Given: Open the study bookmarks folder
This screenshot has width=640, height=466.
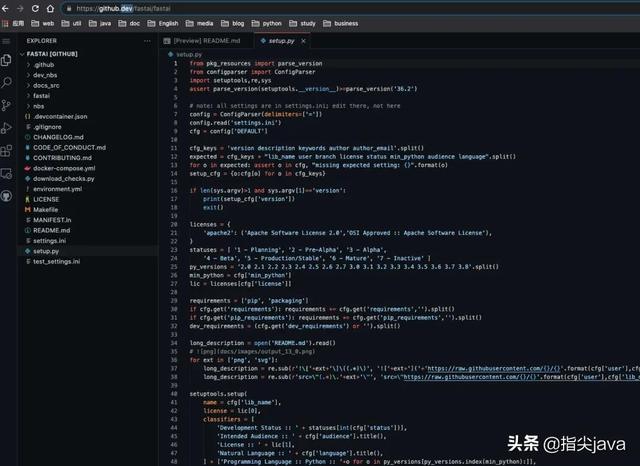Looking at the screenshot, I should coord(302,24).
